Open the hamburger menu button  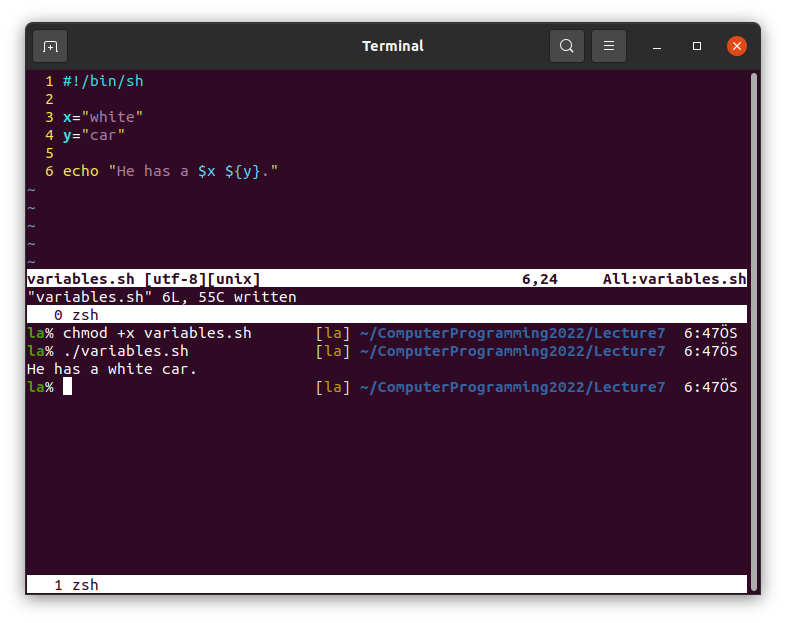point(609,46)
